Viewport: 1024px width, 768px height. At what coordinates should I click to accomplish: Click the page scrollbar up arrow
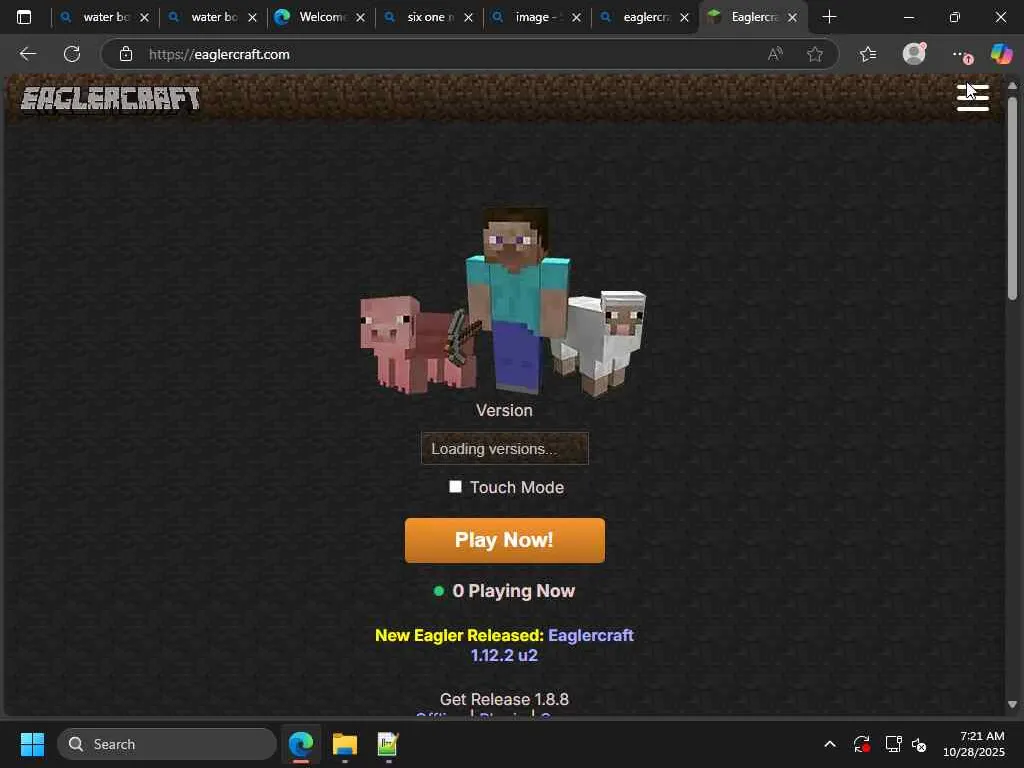[1012, 86]
